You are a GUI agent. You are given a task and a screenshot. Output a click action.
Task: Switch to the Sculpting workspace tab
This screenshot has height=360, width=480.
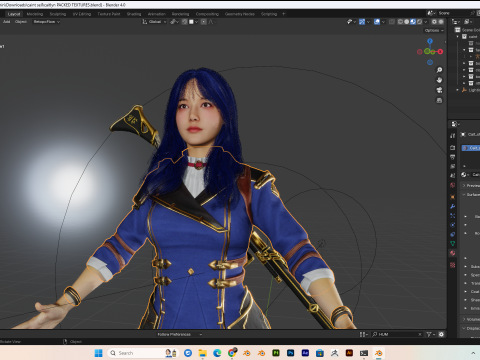point(58,14)
